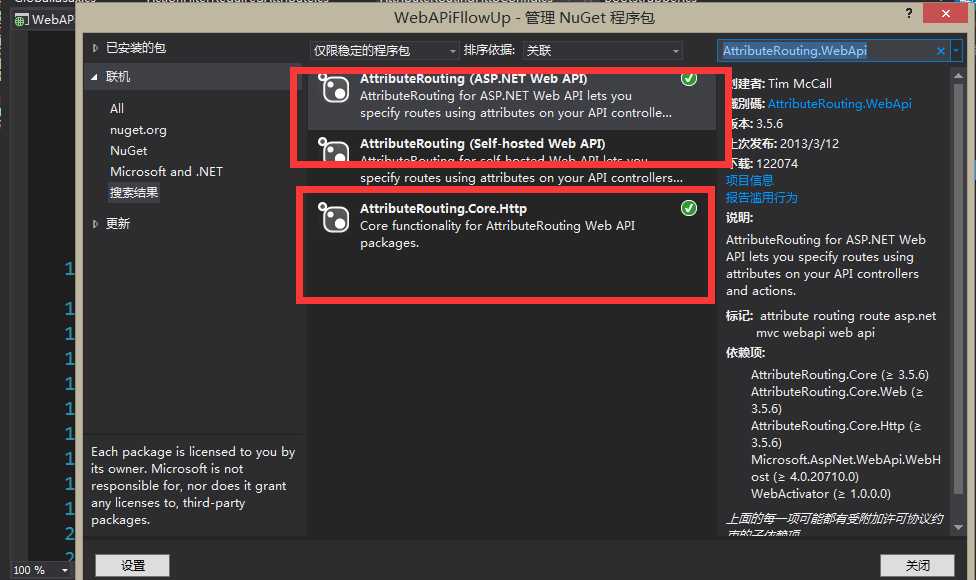The image size is (976, 580).
Task: Open the search box dropdown arrow
Action: 956,50
